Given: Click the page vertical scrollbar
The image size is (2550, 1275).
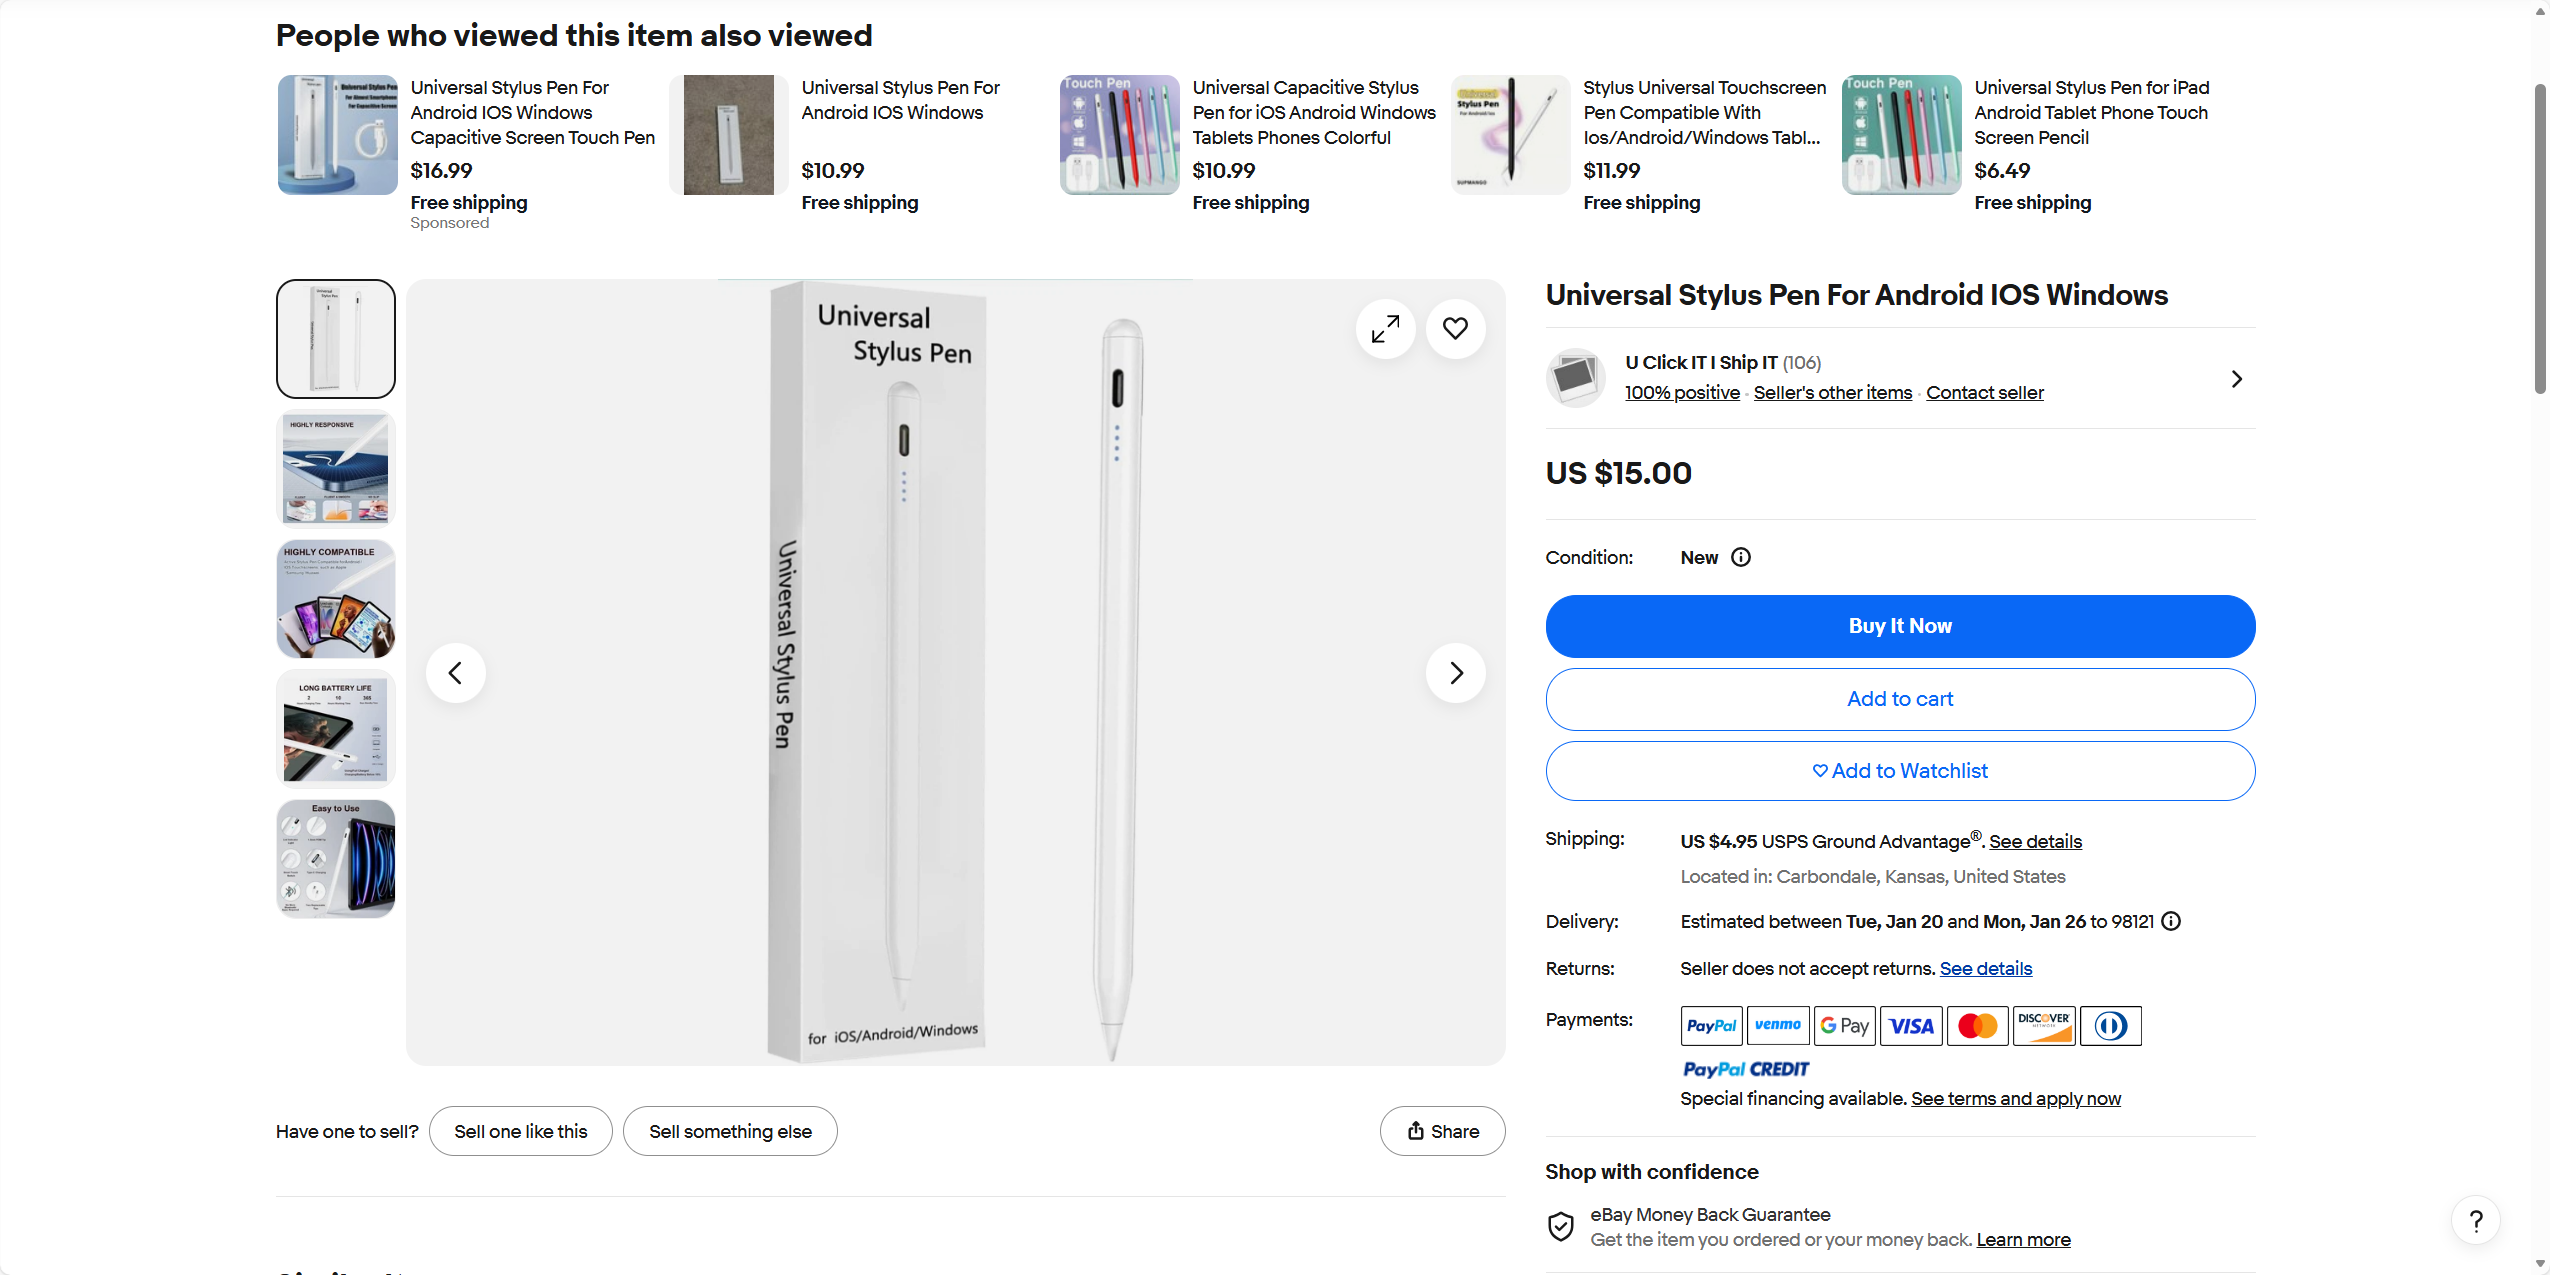Looking at the screenshot, I should click(2539, 240).
